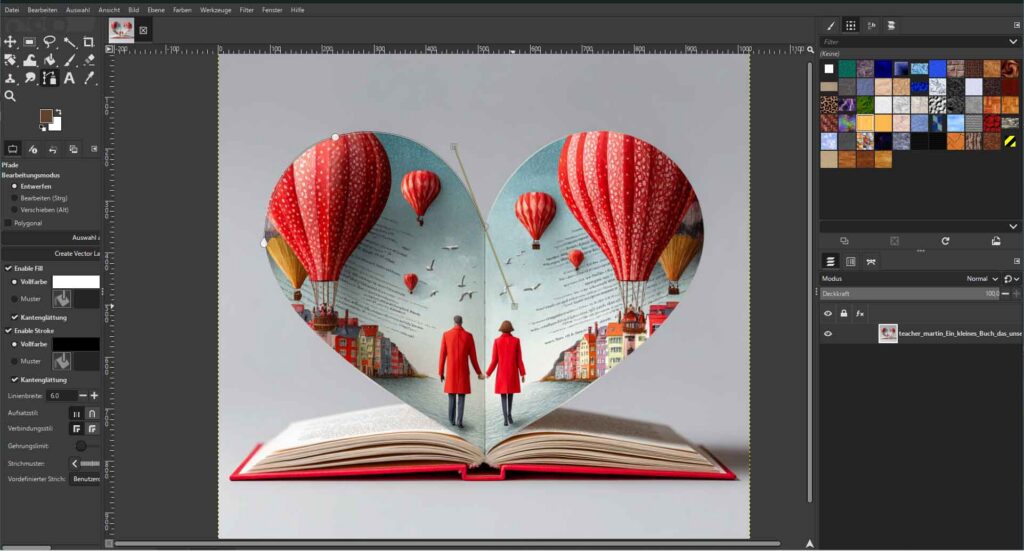Click the white fill Vollfarbe color swatch

click(x=76, y=282)
